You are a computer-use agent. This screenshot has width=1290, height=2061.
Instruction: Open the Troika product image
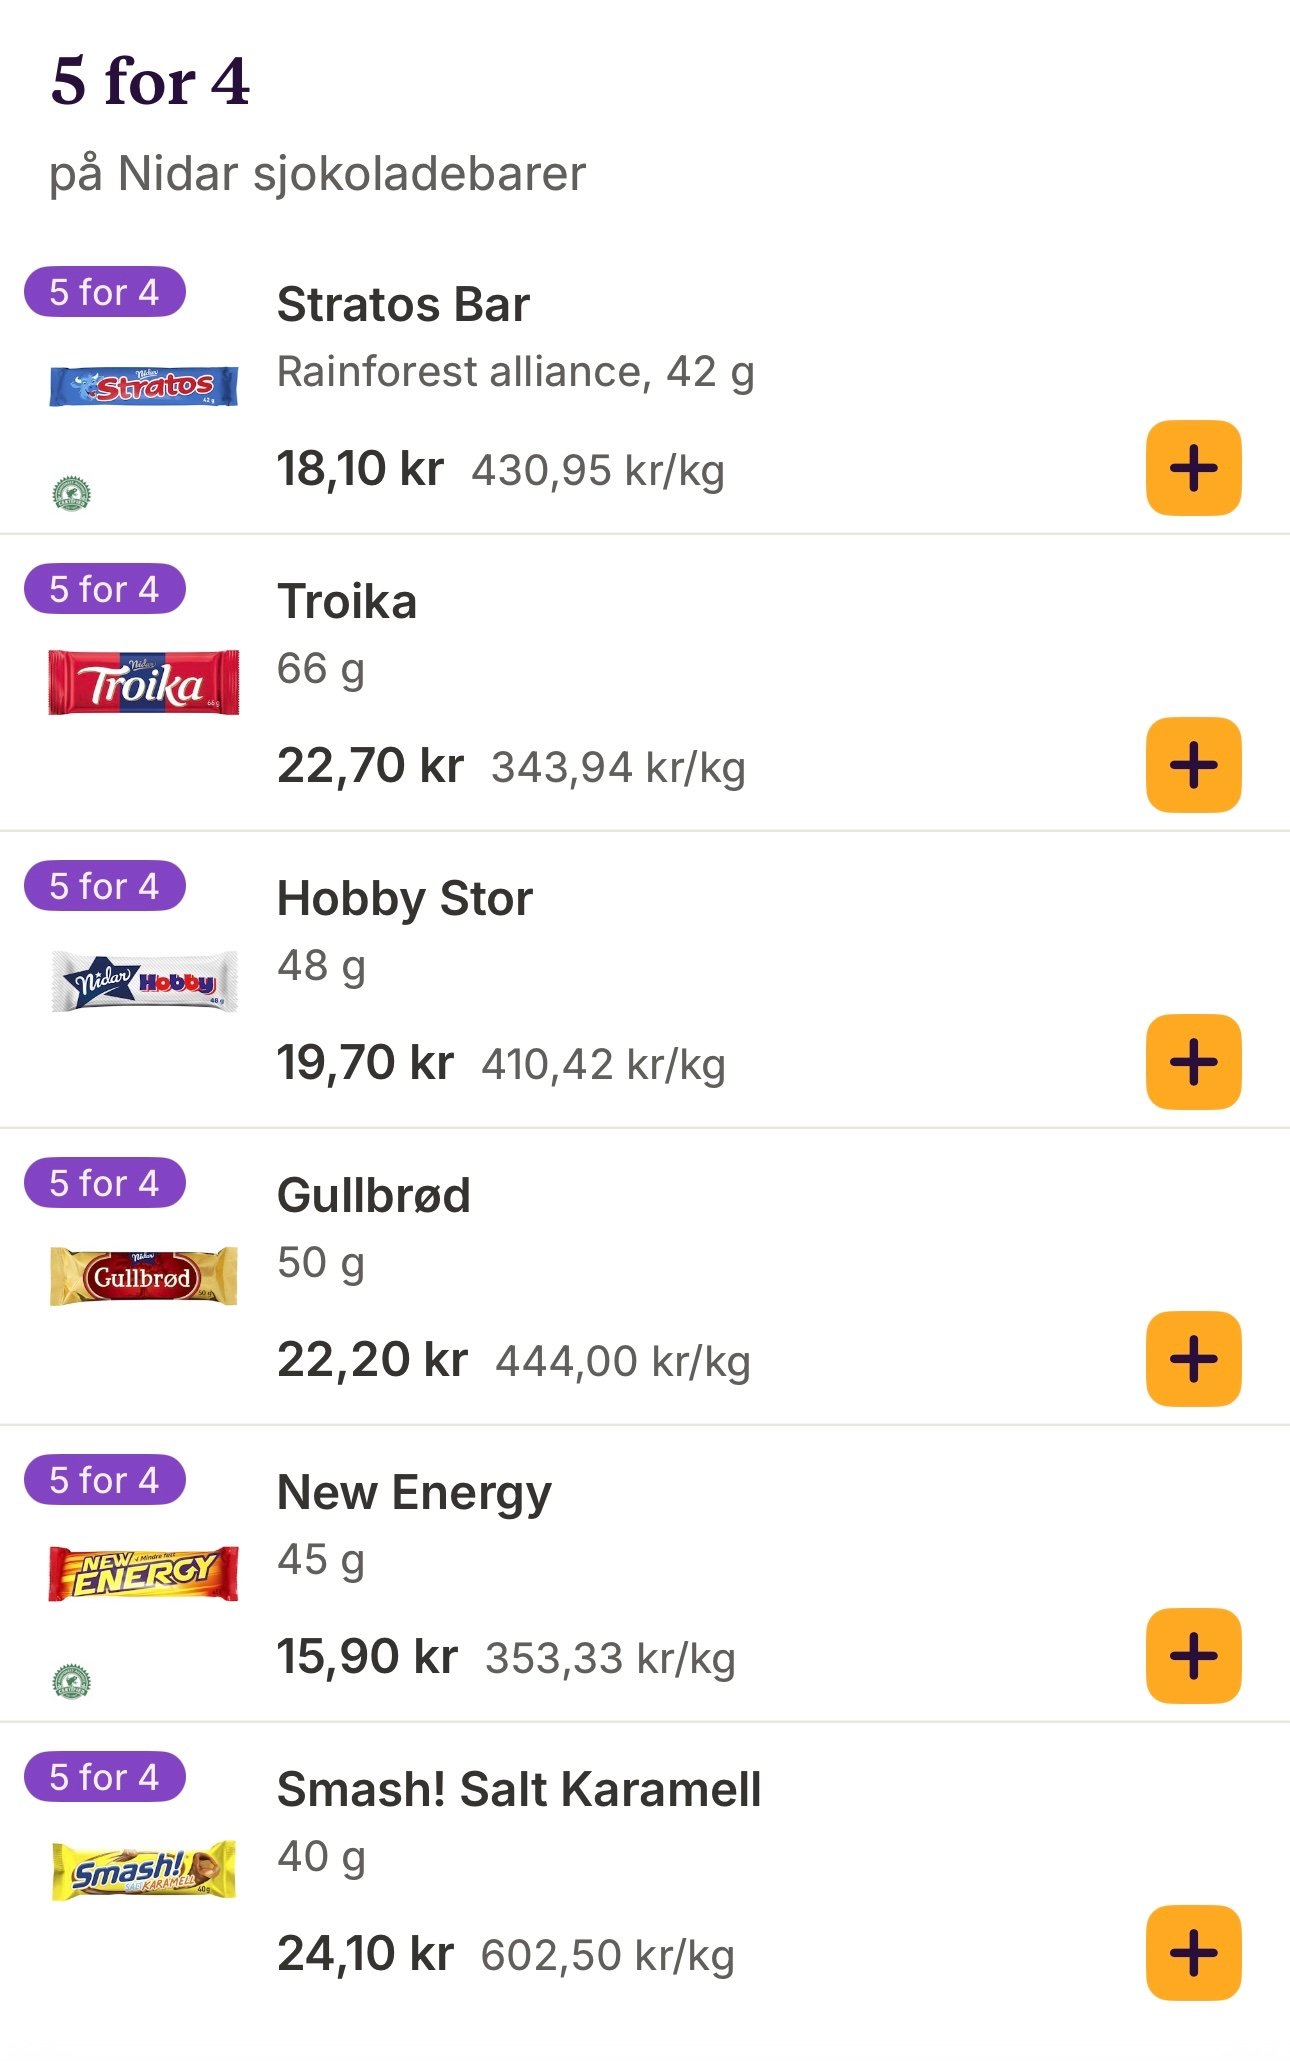coord(144,682)
